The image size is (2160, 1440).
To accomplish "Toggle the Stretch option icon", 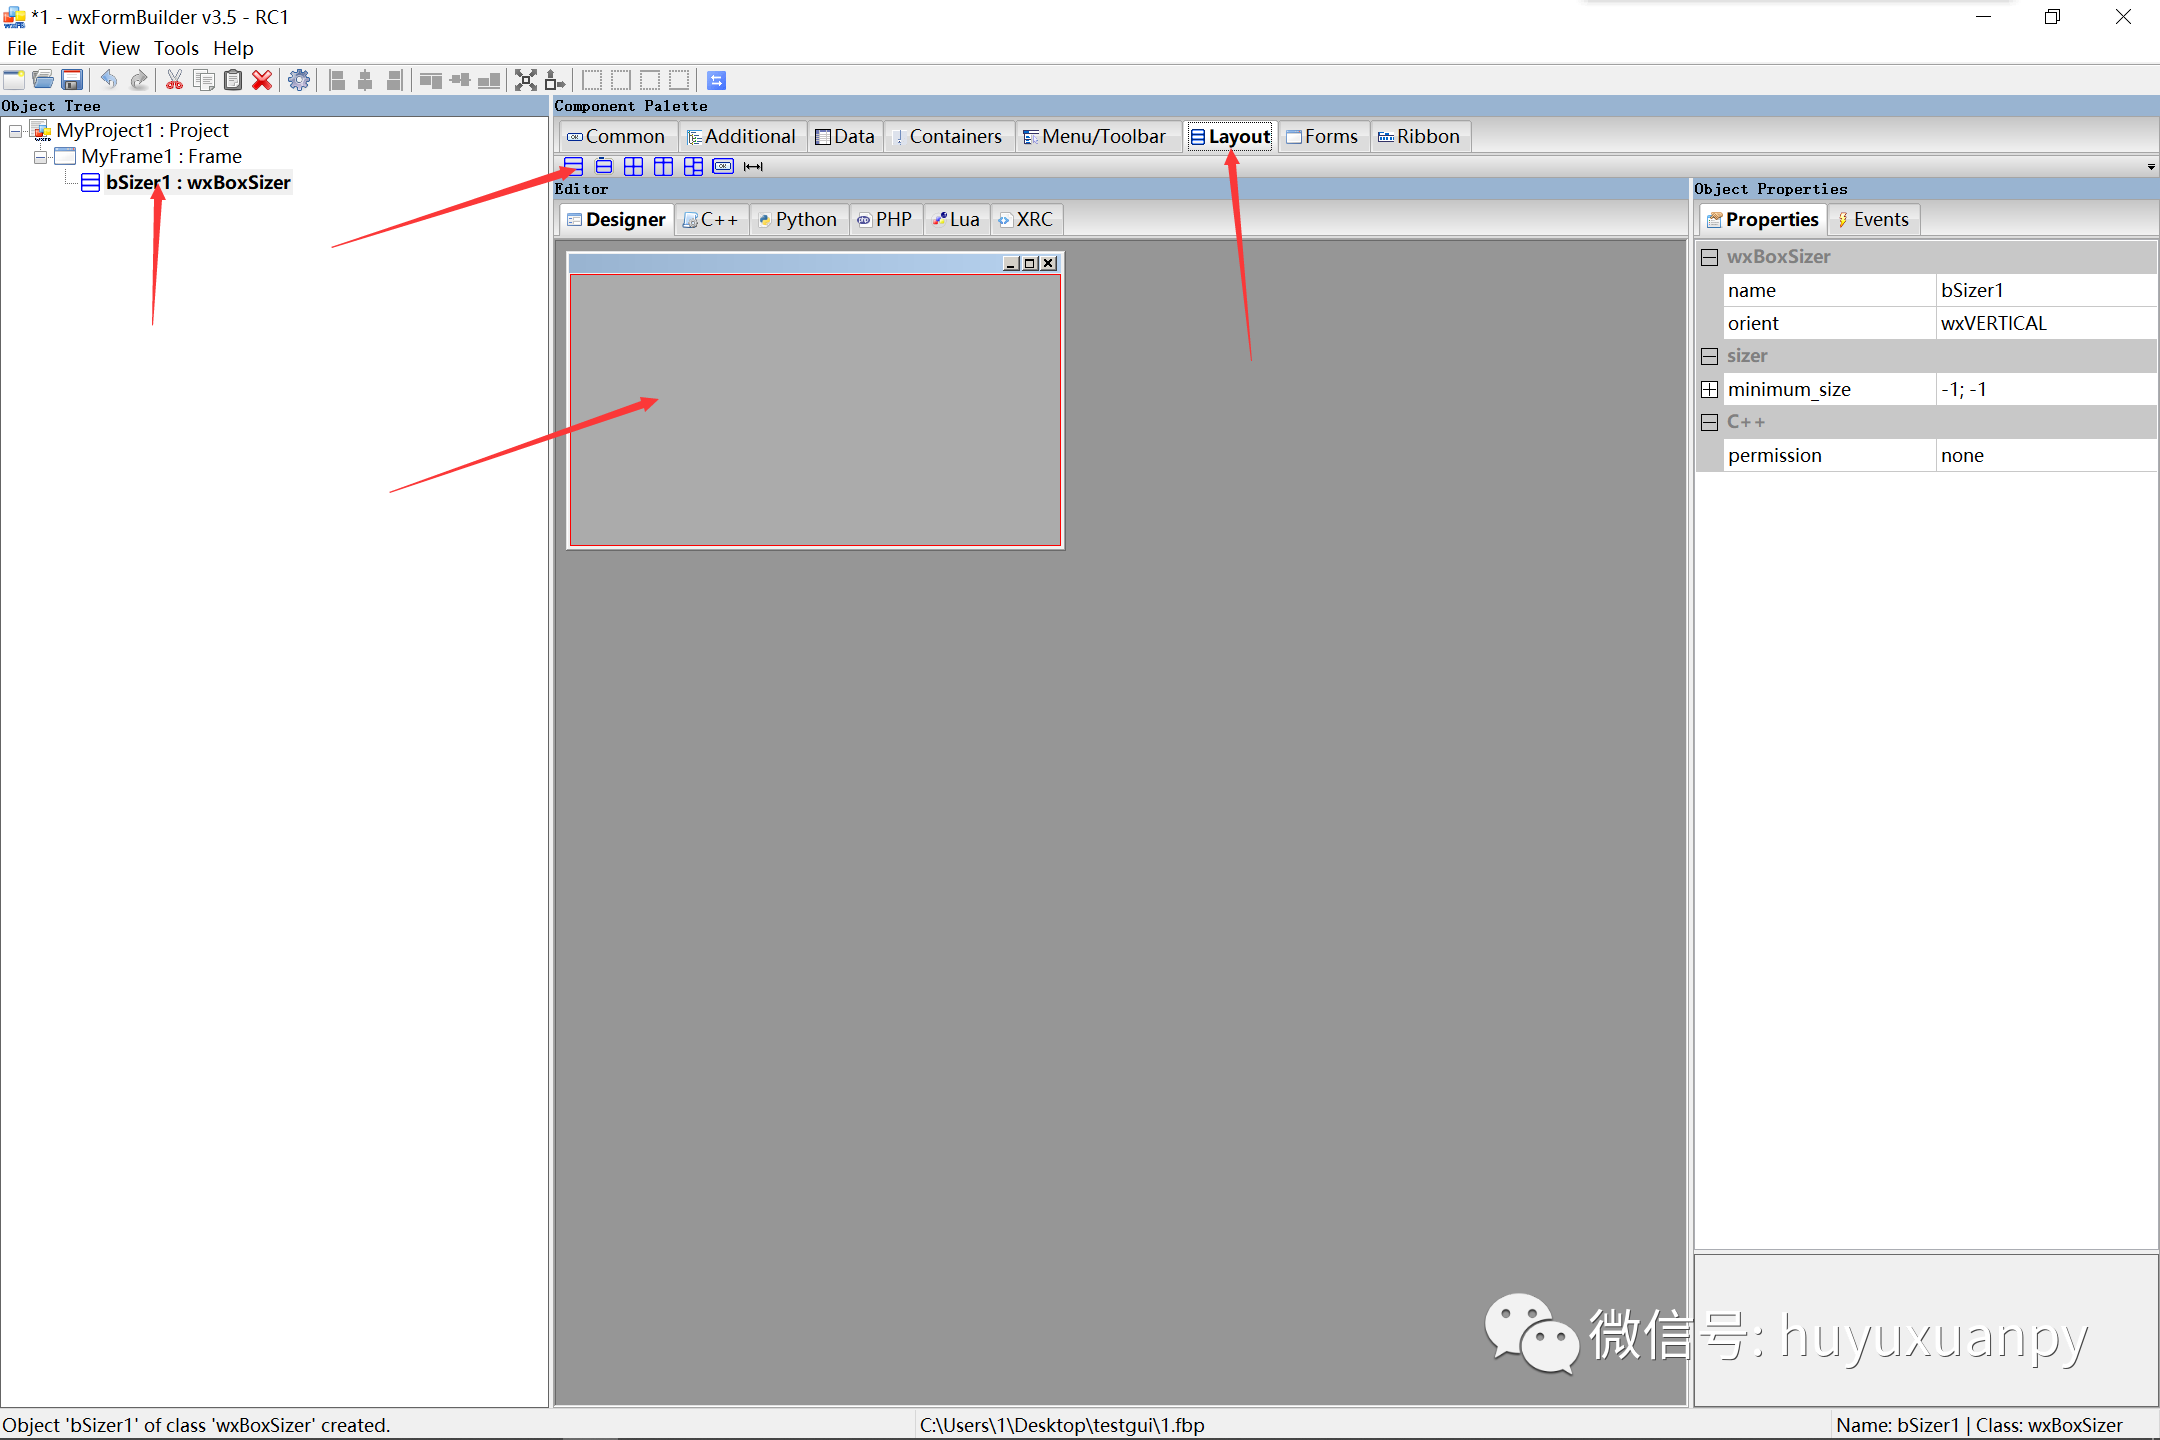I will 555,80.
